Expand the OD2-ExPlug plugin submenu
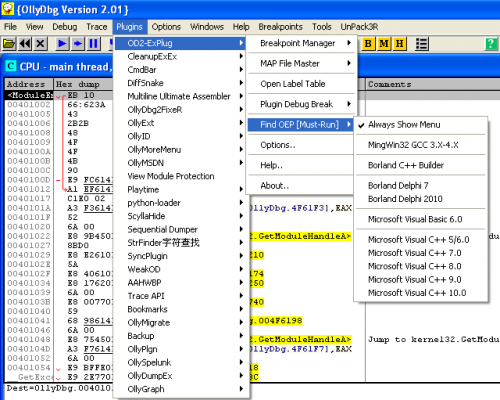 point(180,43)
